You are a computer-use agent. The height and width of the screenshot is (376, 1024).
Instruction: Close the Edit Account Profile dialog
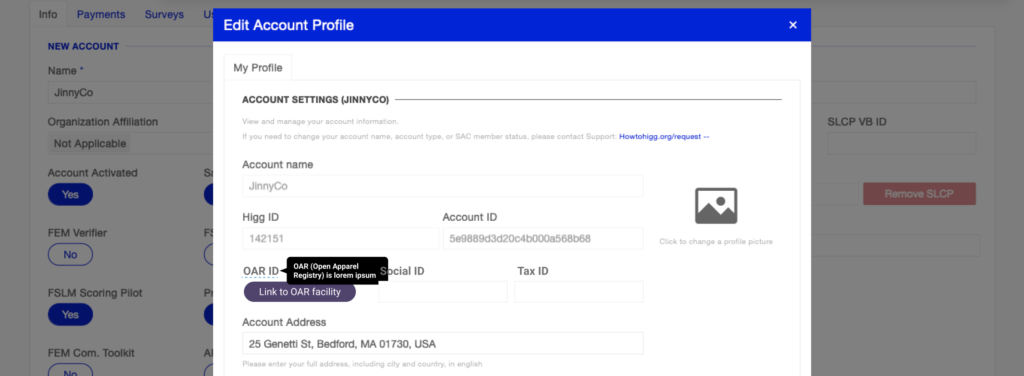(x=793, y=25)
